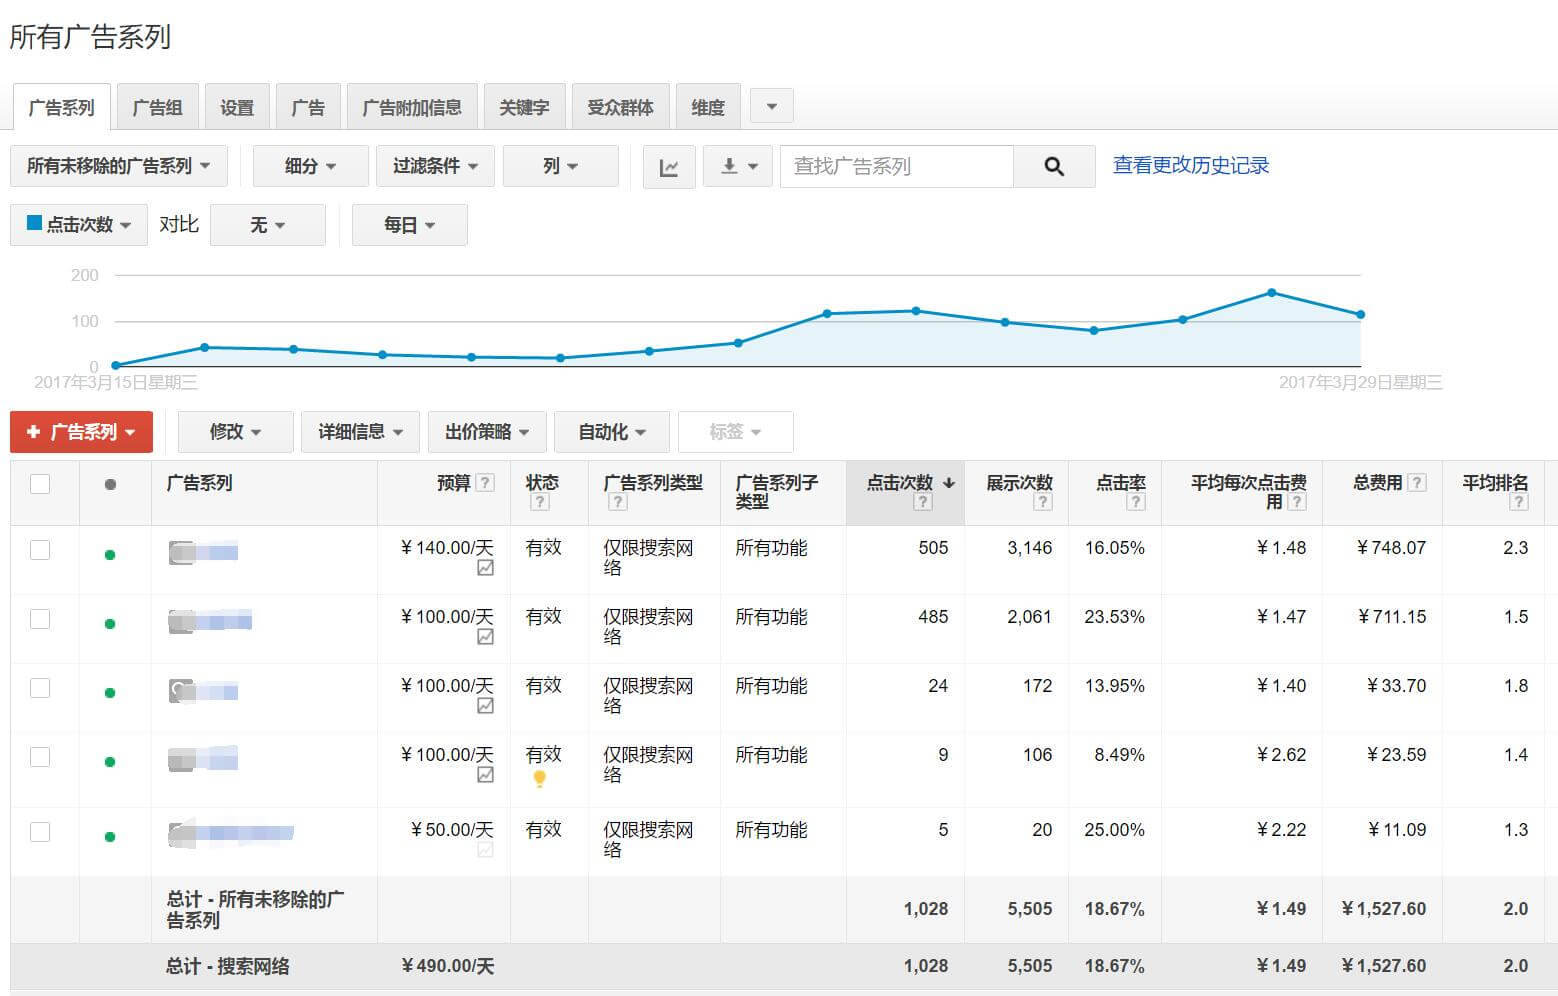Expand the more-tabs arrow after 维度
The height and width of the screenshot is (996, 1558).
[x=771, y=106]
